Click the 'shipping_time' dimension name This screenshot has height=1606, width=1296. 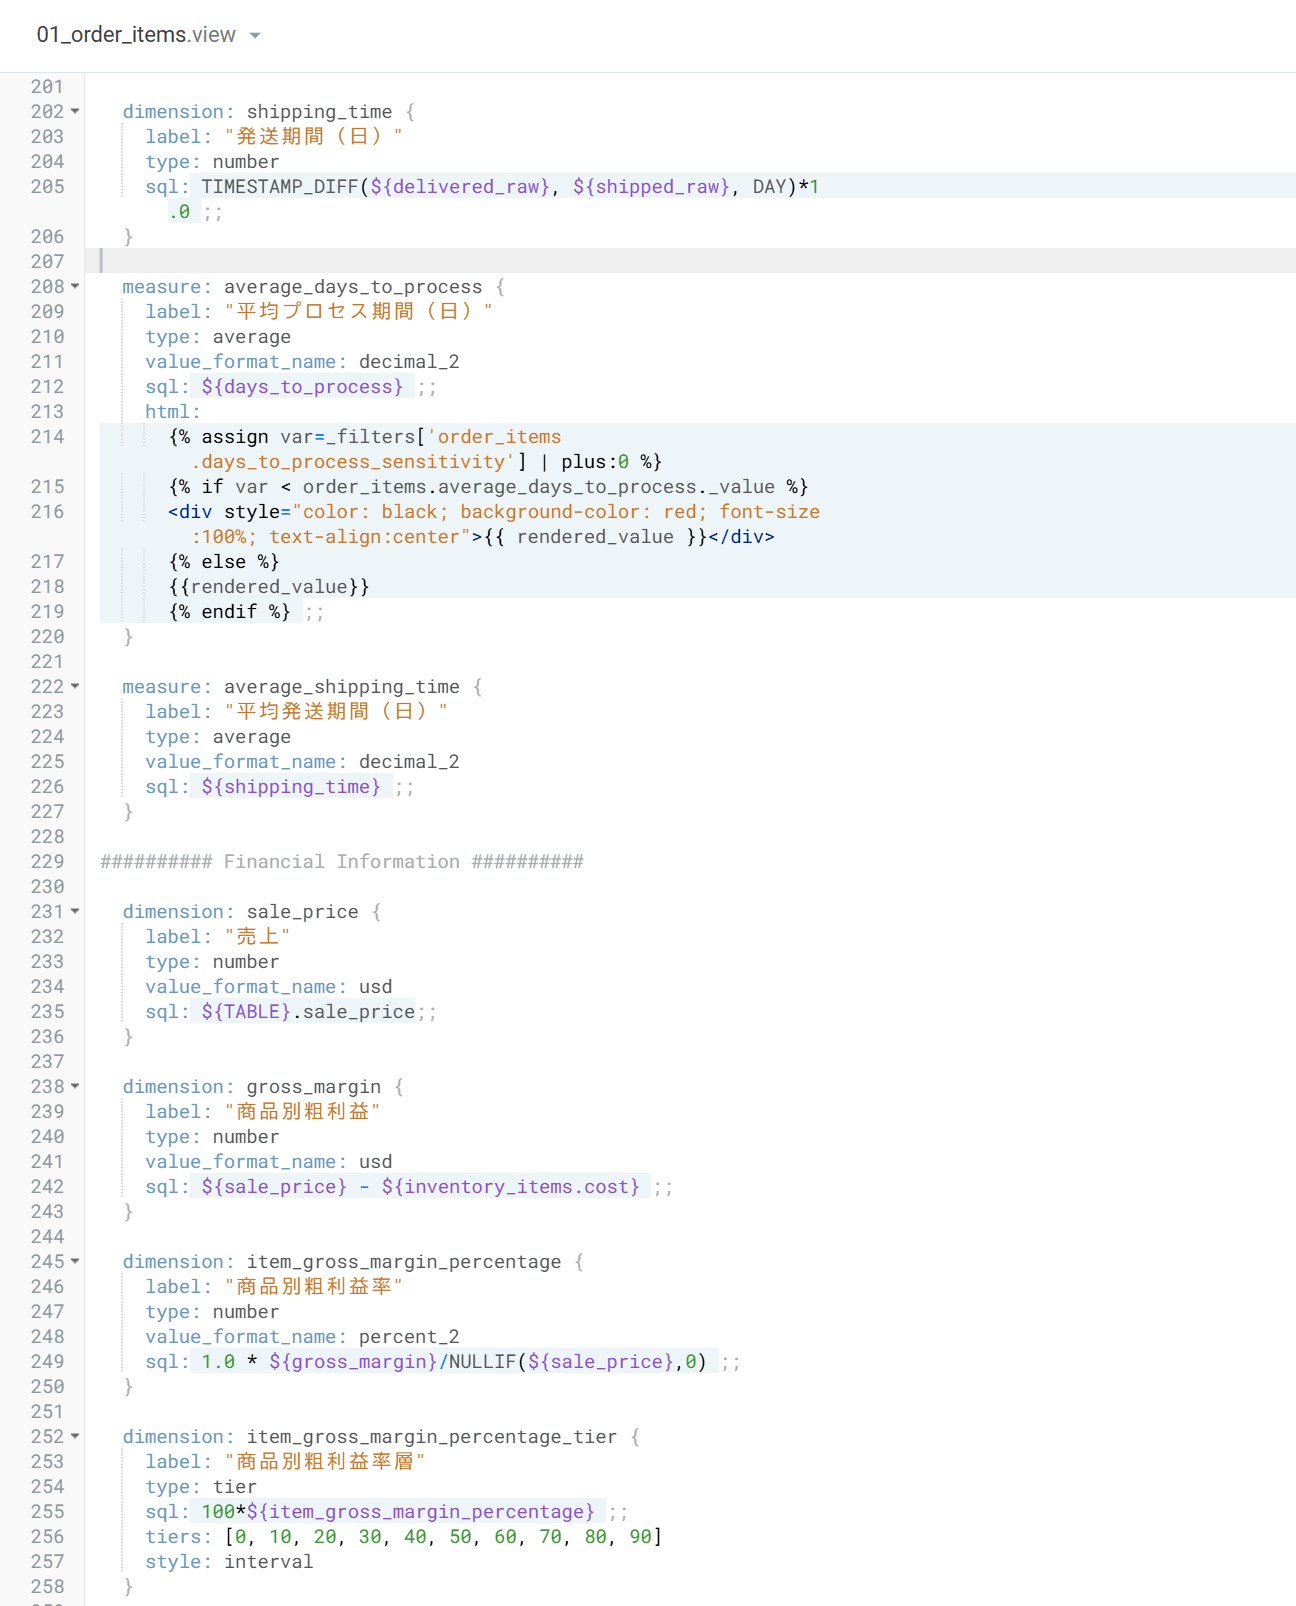pyautogui.click(x=319, y=111)
